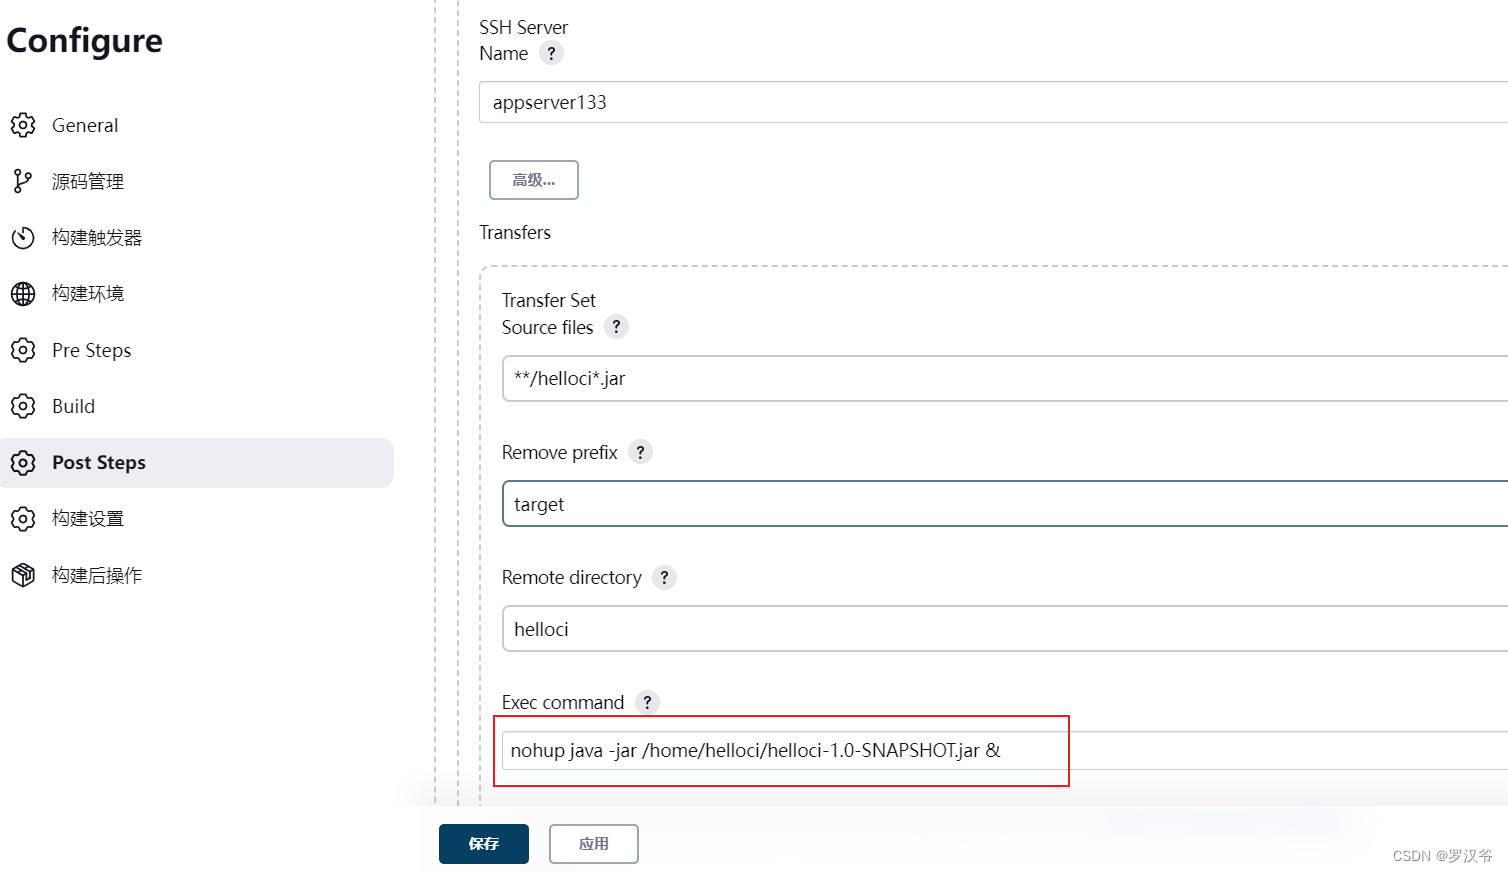Click the 构建环境 globe icon
1508x872 pixels.
click(x=23, y=294)
